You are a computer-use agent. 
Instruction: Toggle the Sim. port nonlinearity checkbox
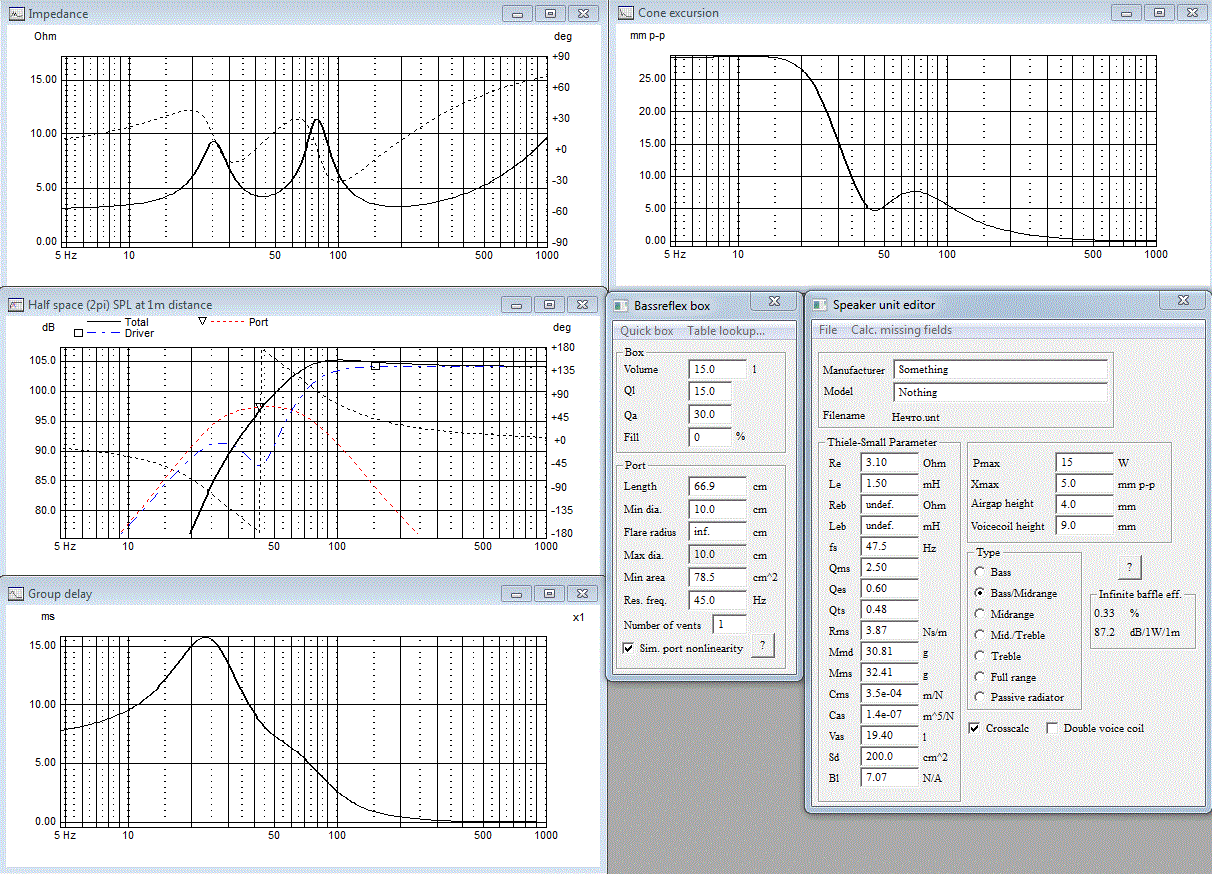[627, 648]
